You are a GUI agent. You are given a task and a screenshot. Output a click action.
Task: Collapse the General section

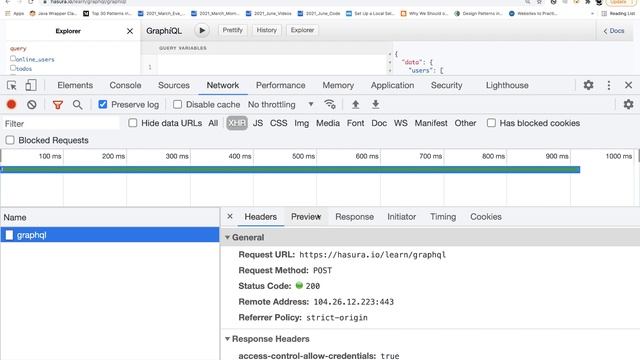[227, 238]
